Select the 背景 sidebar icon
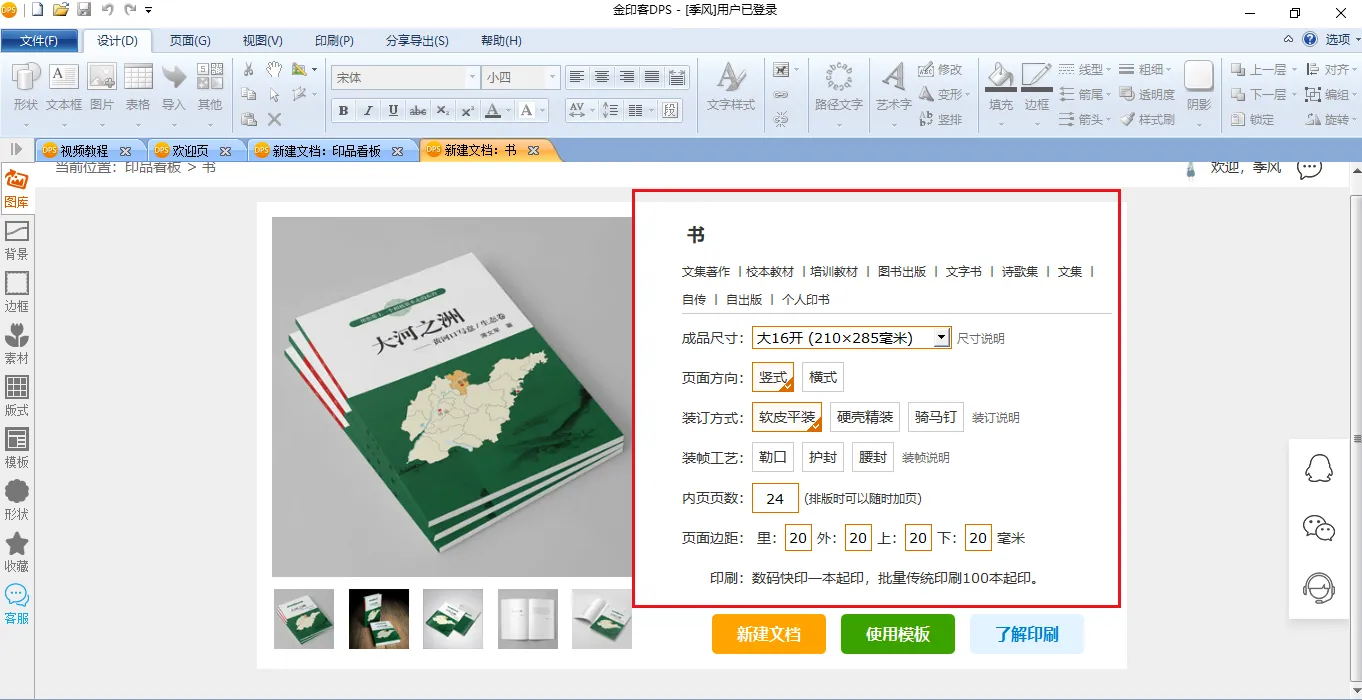The height and width of the screenshot is (700, 1362). (16, 241)
